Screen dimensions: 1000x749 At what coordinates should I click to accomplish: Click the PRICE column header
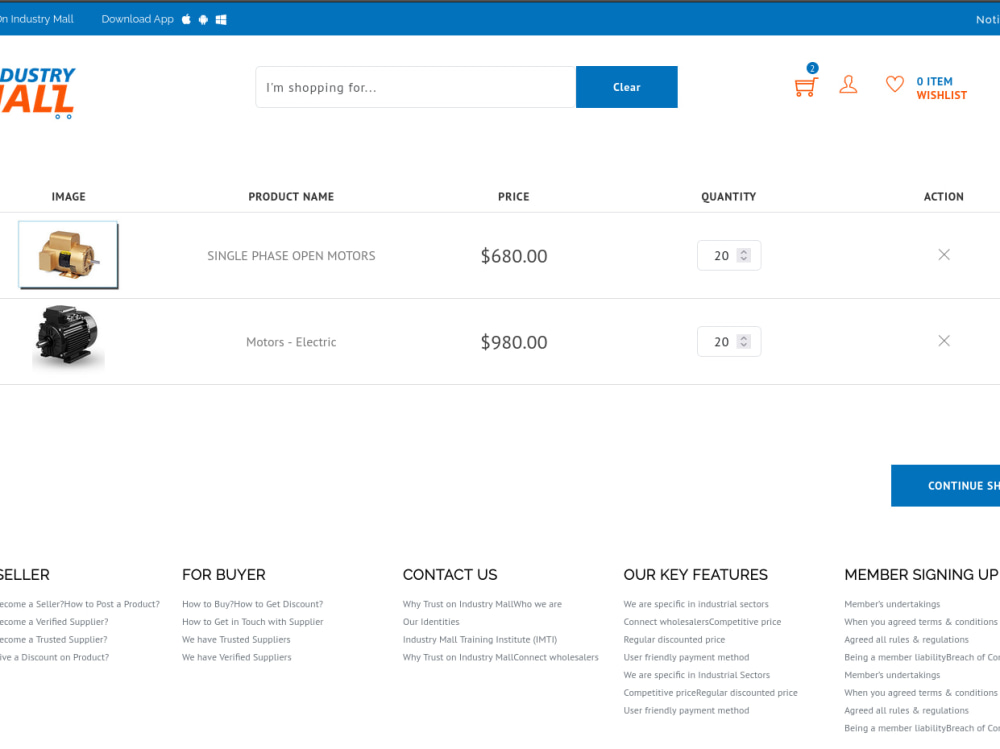(513, 197)
